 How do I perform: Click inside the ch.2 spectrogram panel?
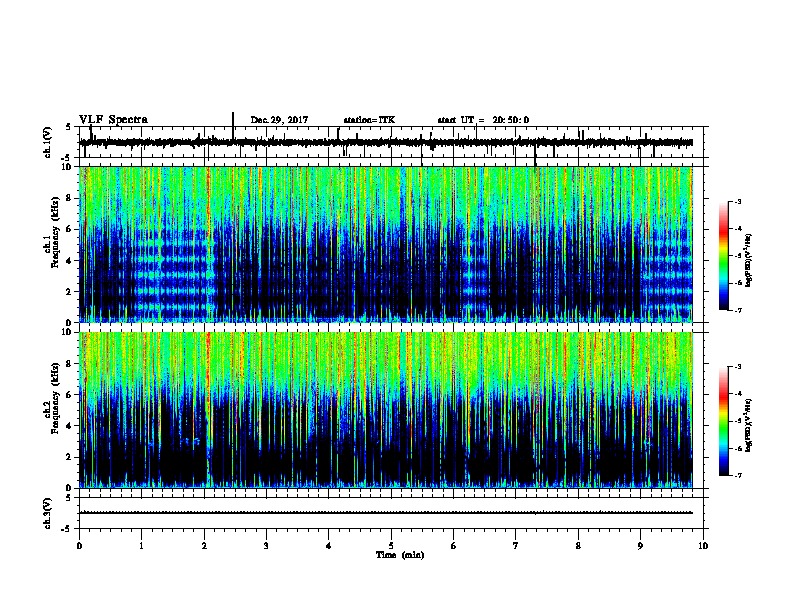pos(386,410)
